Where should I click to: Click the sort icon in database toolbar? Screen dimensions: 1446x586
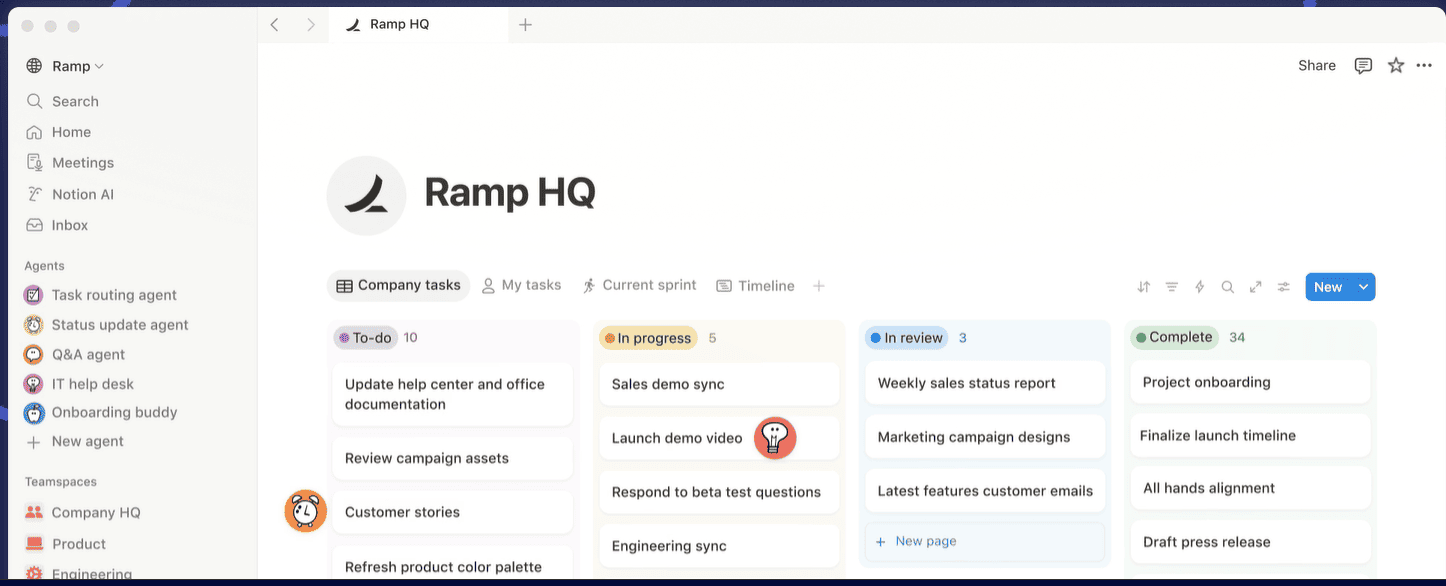[x=1144, y=287]
